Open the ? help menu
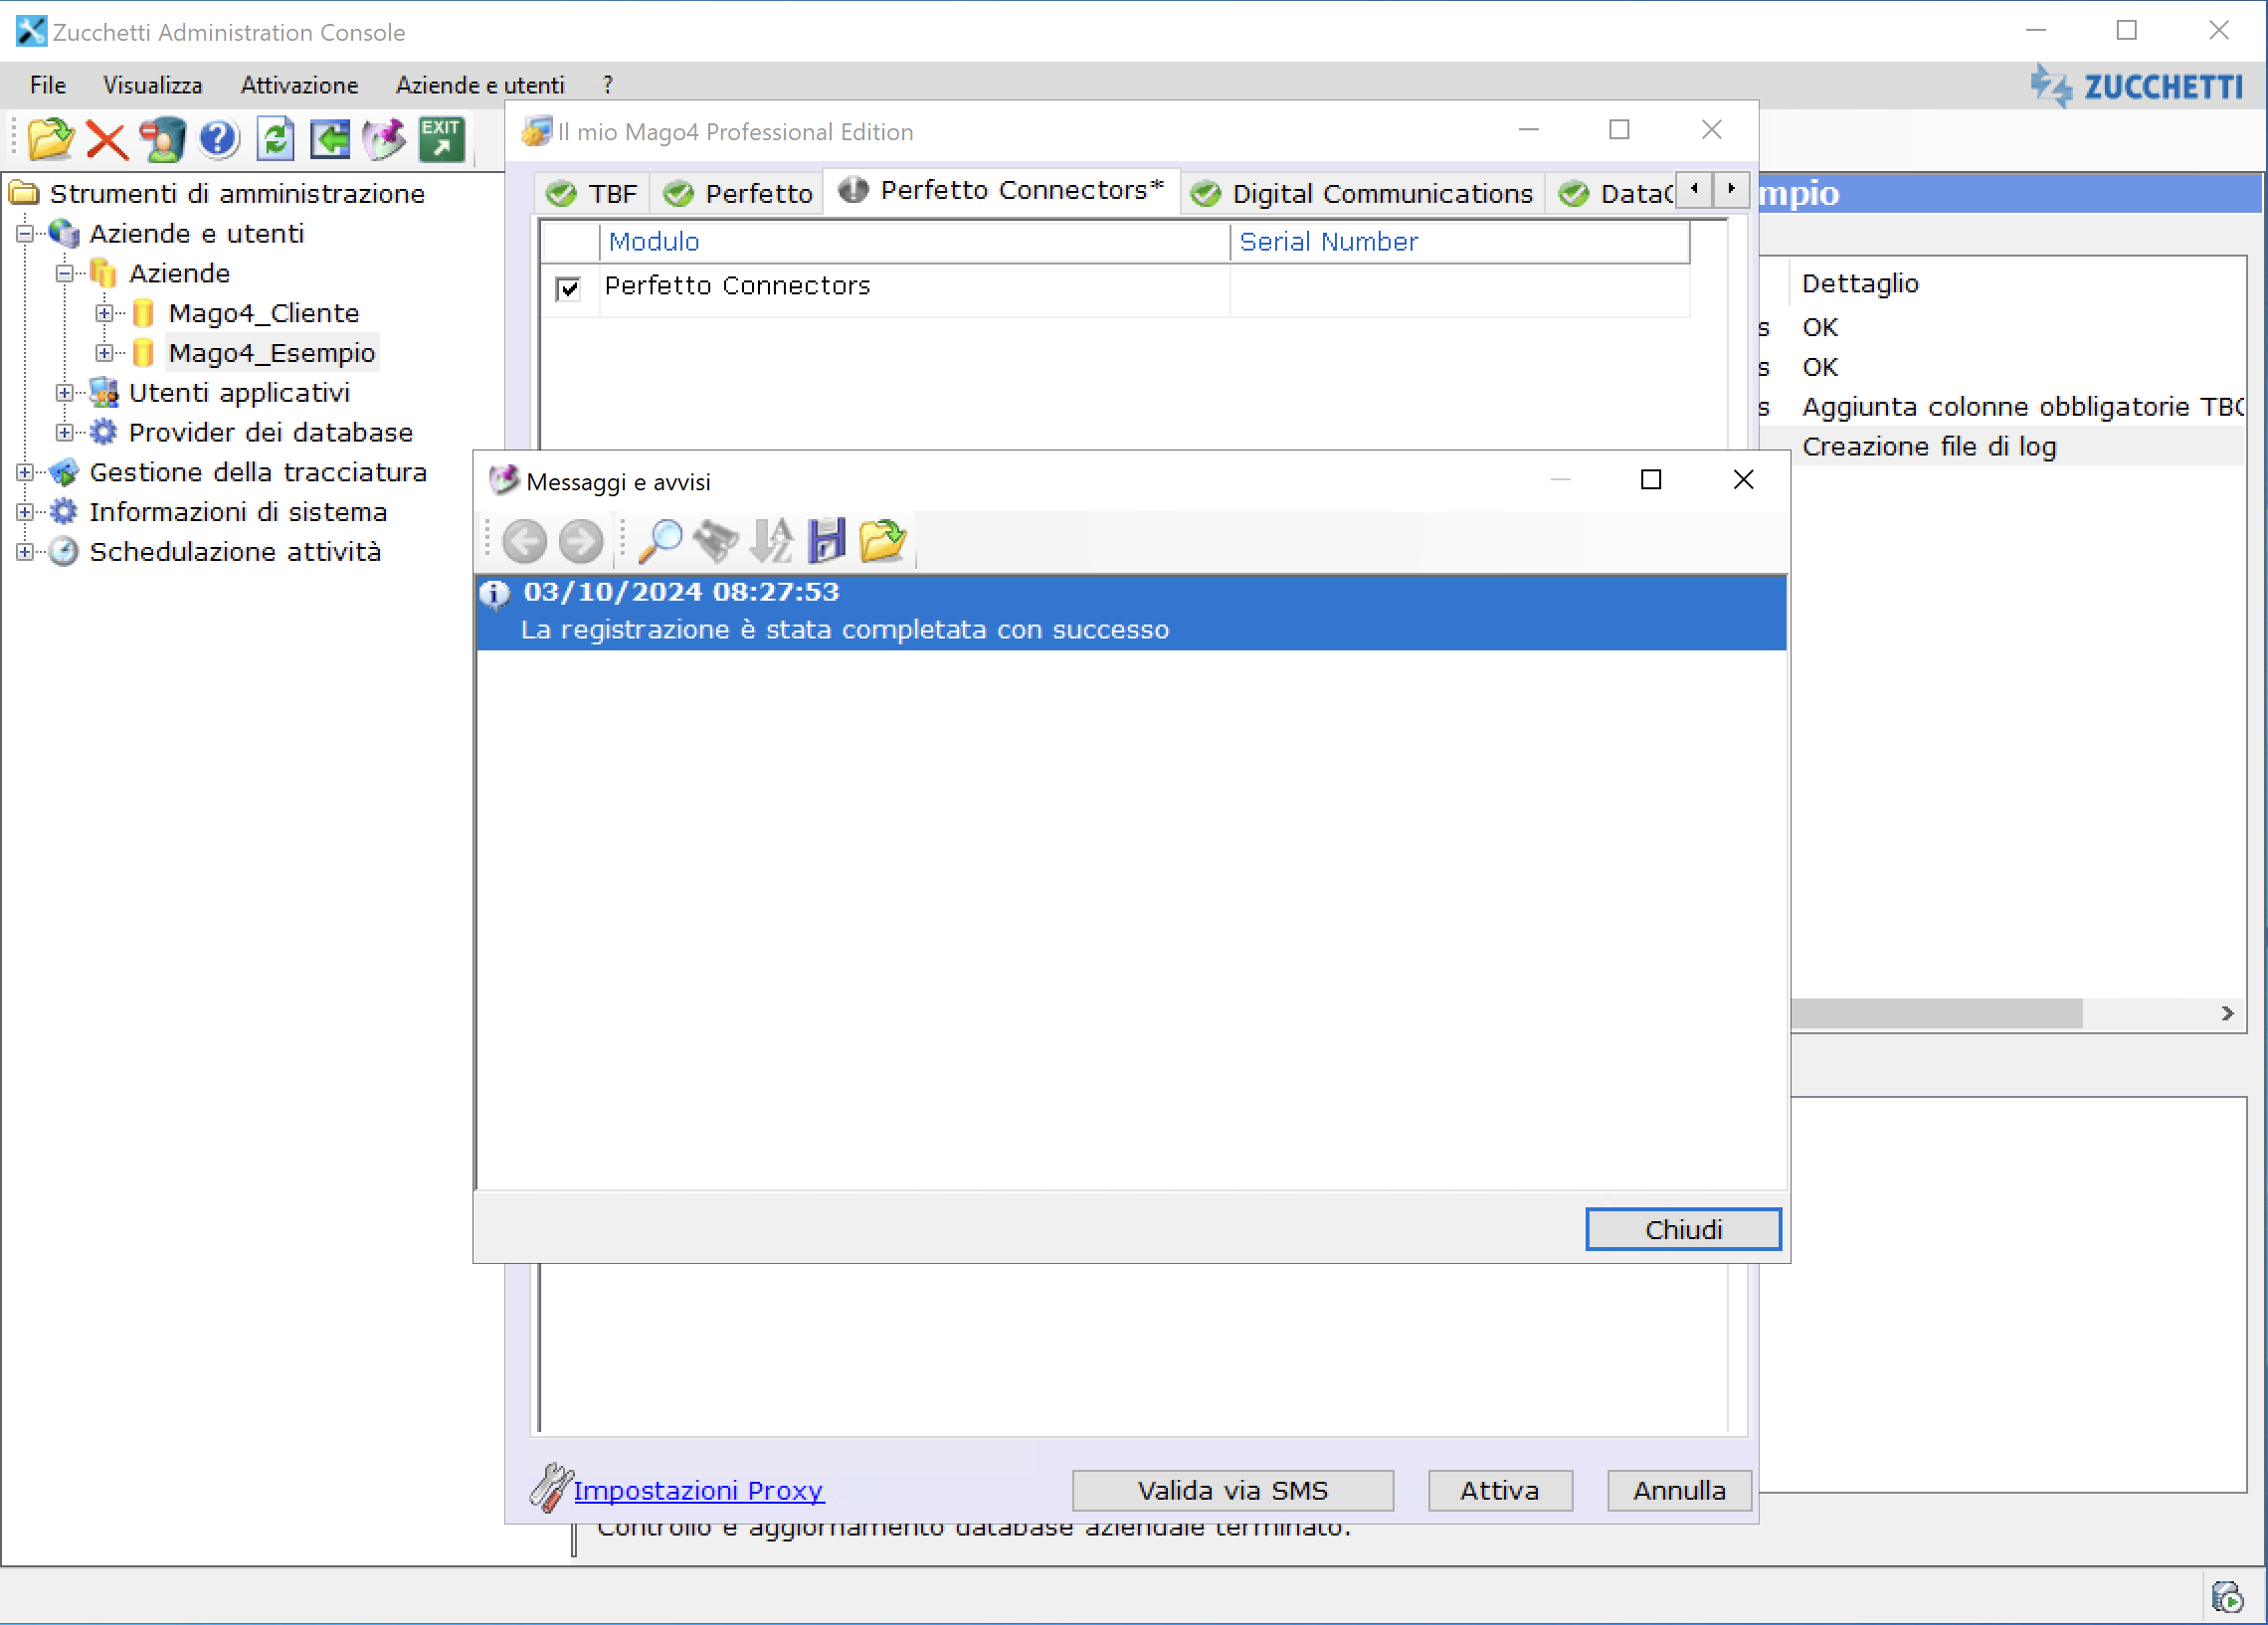 pos(608,85)
